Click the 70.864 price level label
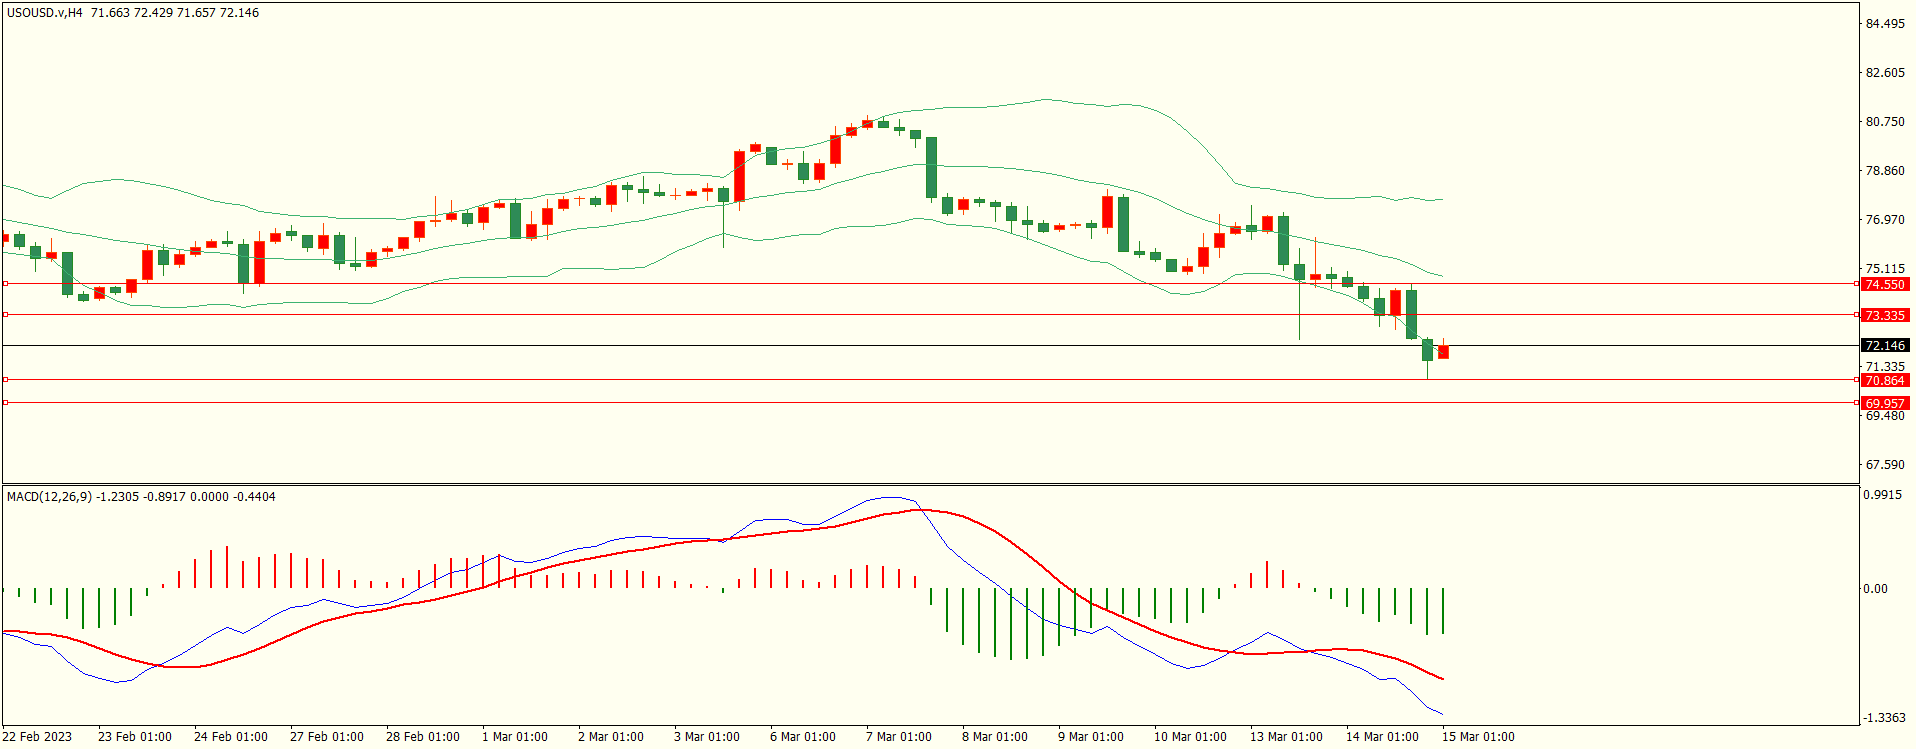1916x749 pixels. [1885, 381]
